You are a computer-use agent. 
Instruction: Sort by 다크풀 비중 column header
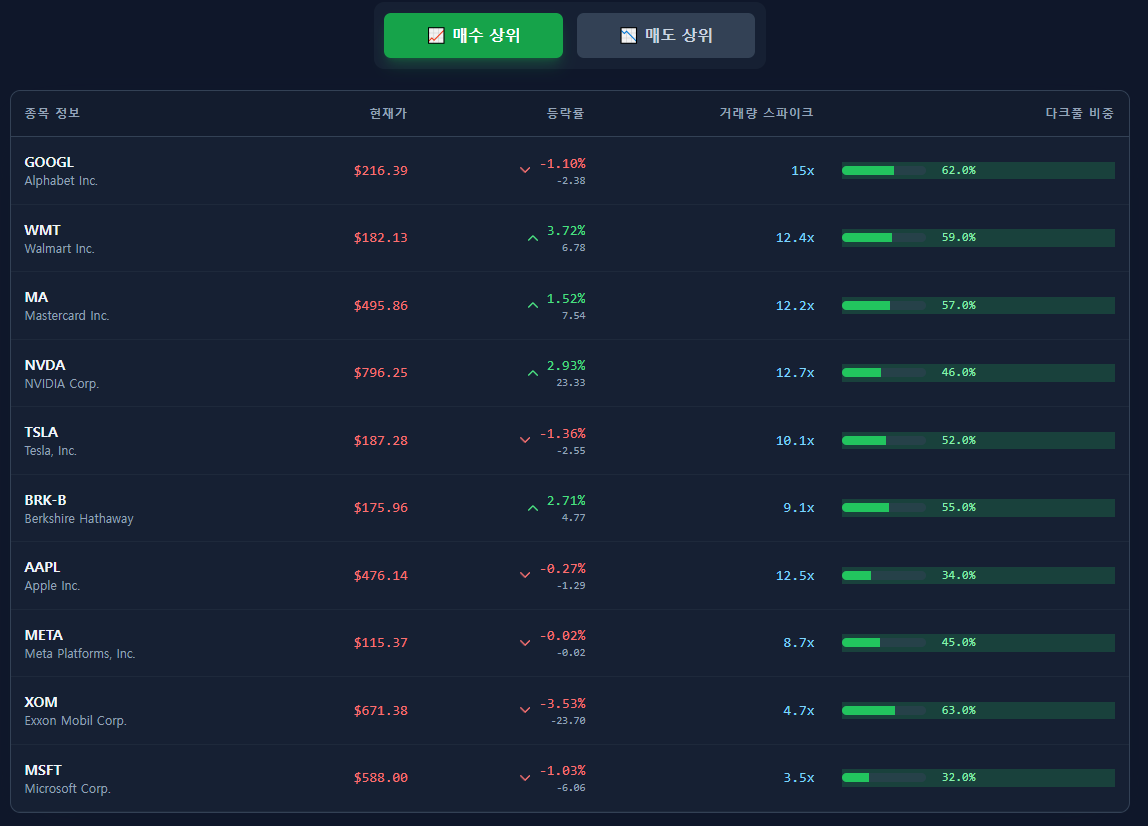[x=1079, y=113]
